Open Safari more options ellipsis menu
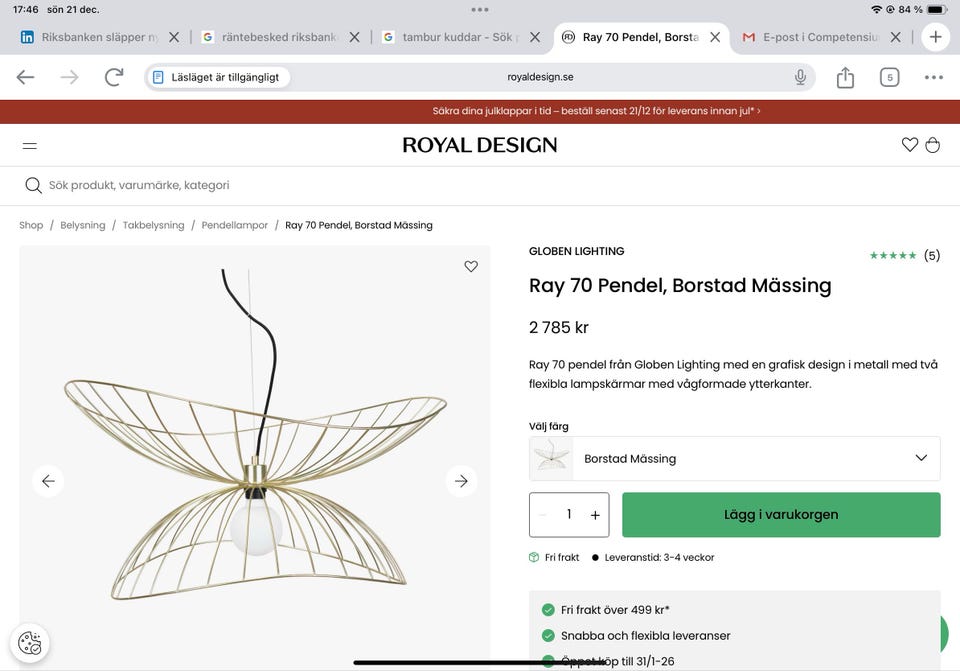The width and height of the screenshot is (960, 671). coord(933,77)
